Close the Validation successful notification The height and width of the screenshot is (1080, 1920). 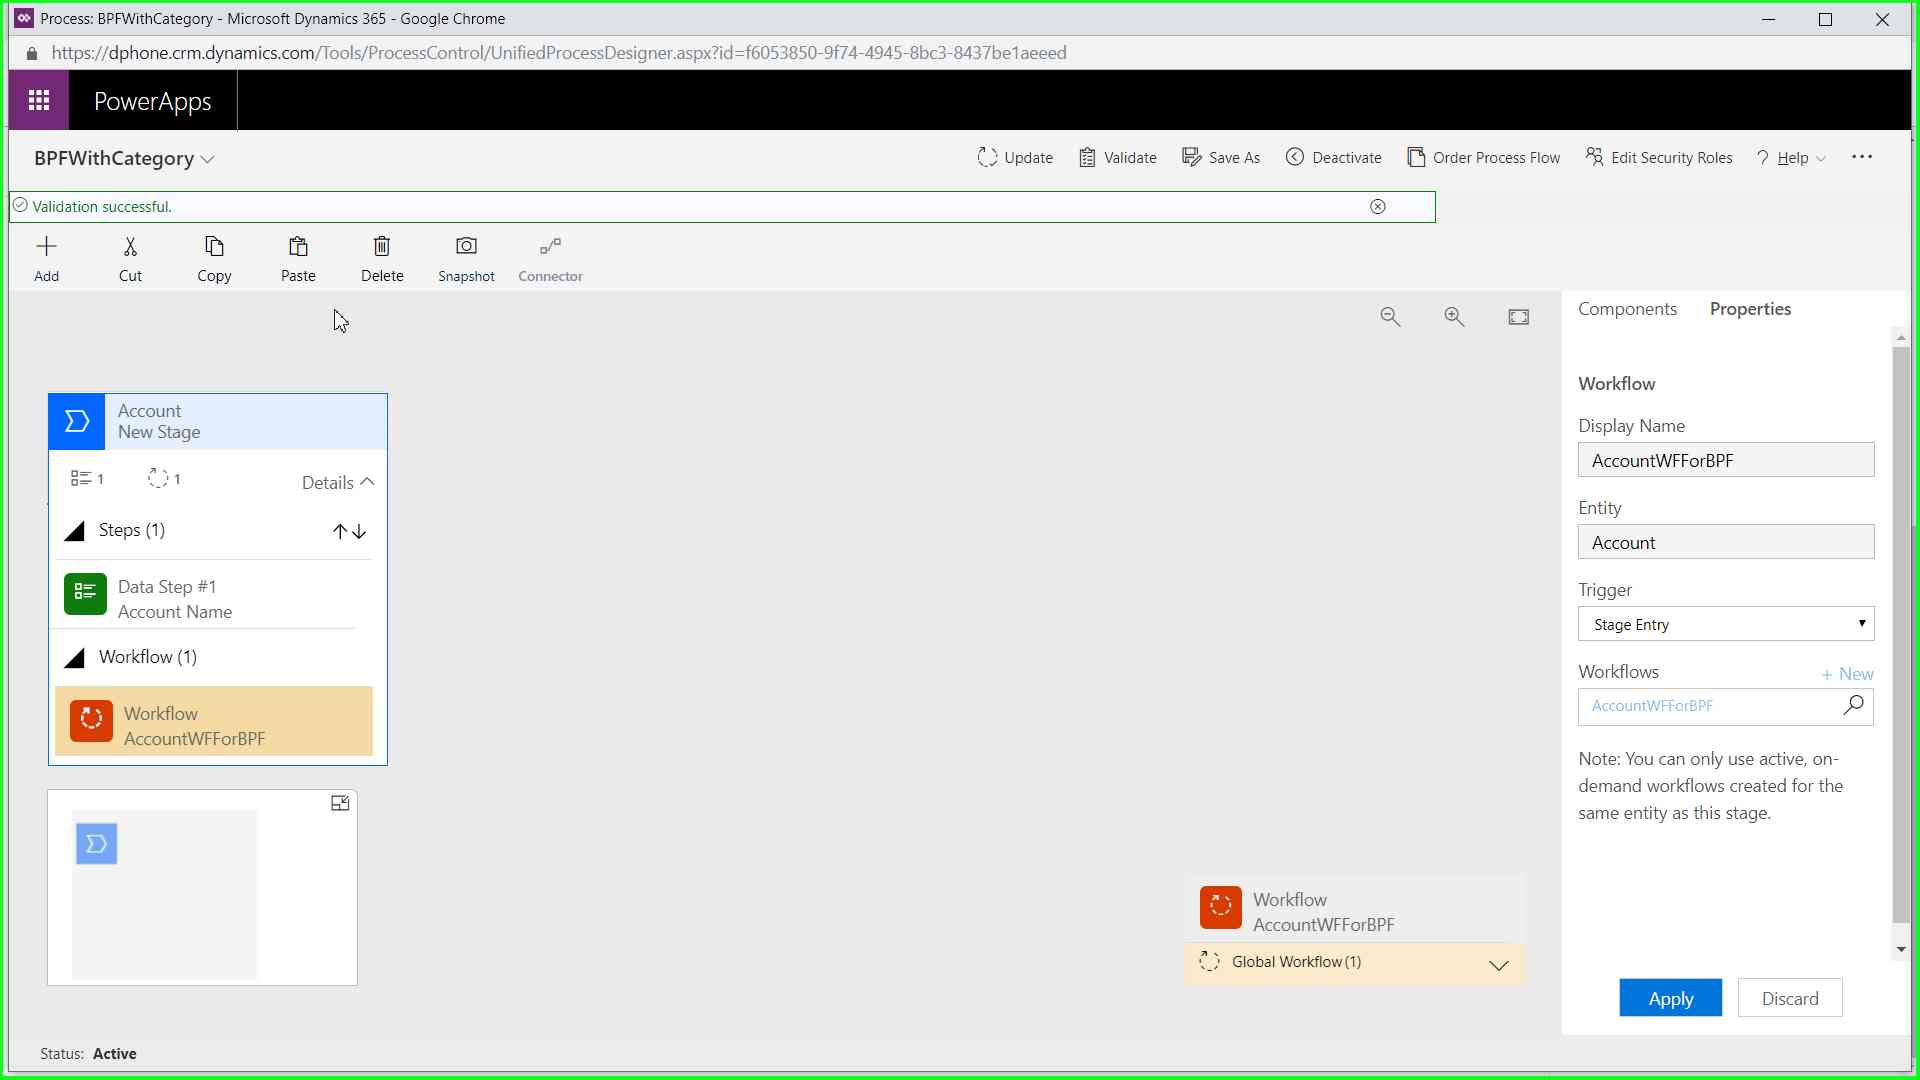point(1378,207)
